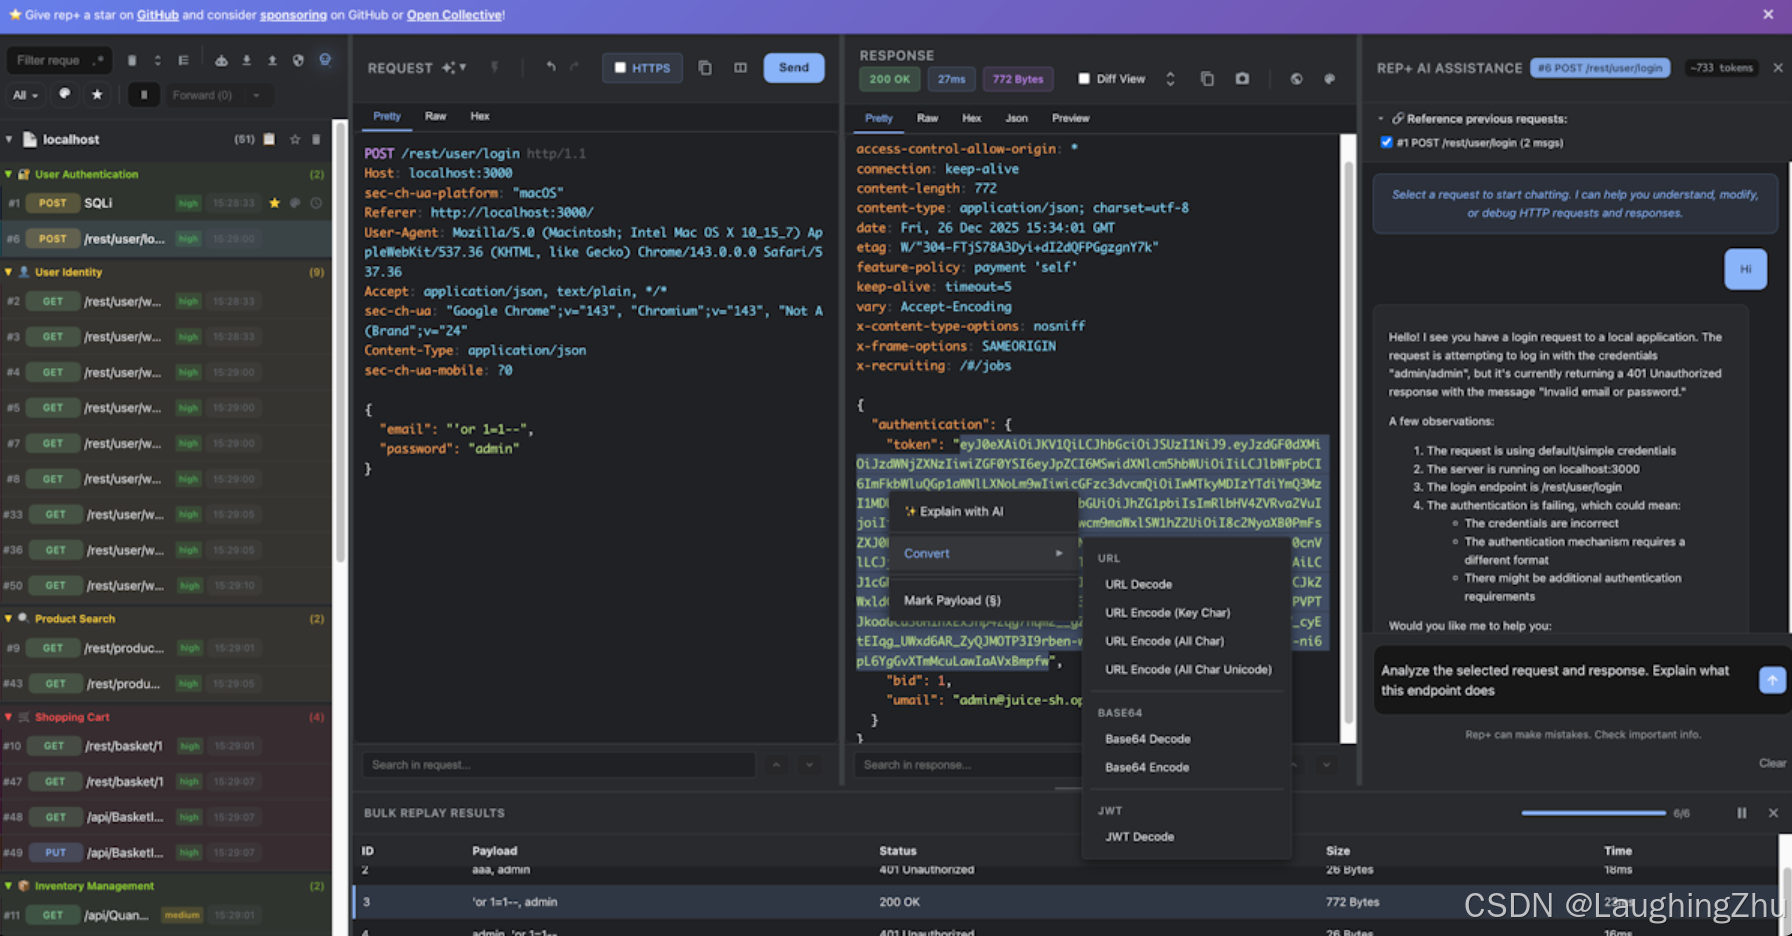
Task: Enable the Diff View checkbox
Action: (x=1084, y=78)
